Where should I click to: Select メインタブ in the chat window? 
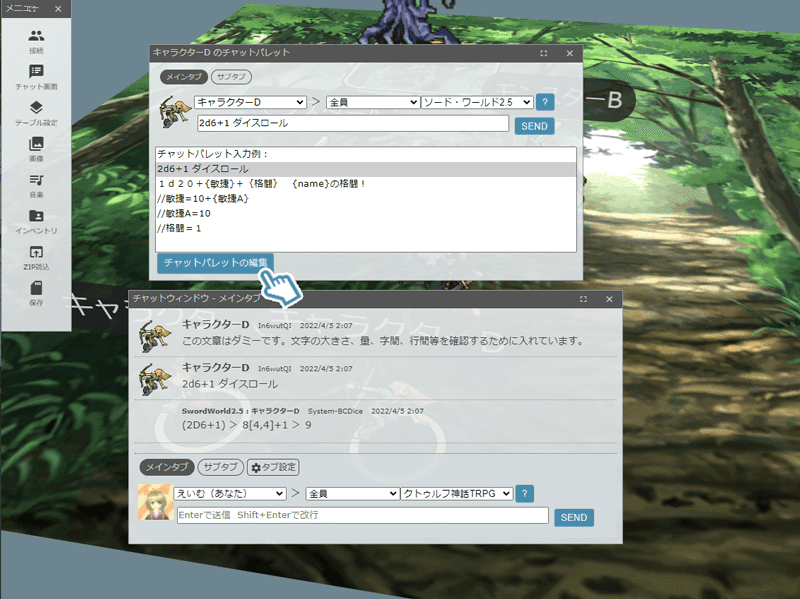167,467
